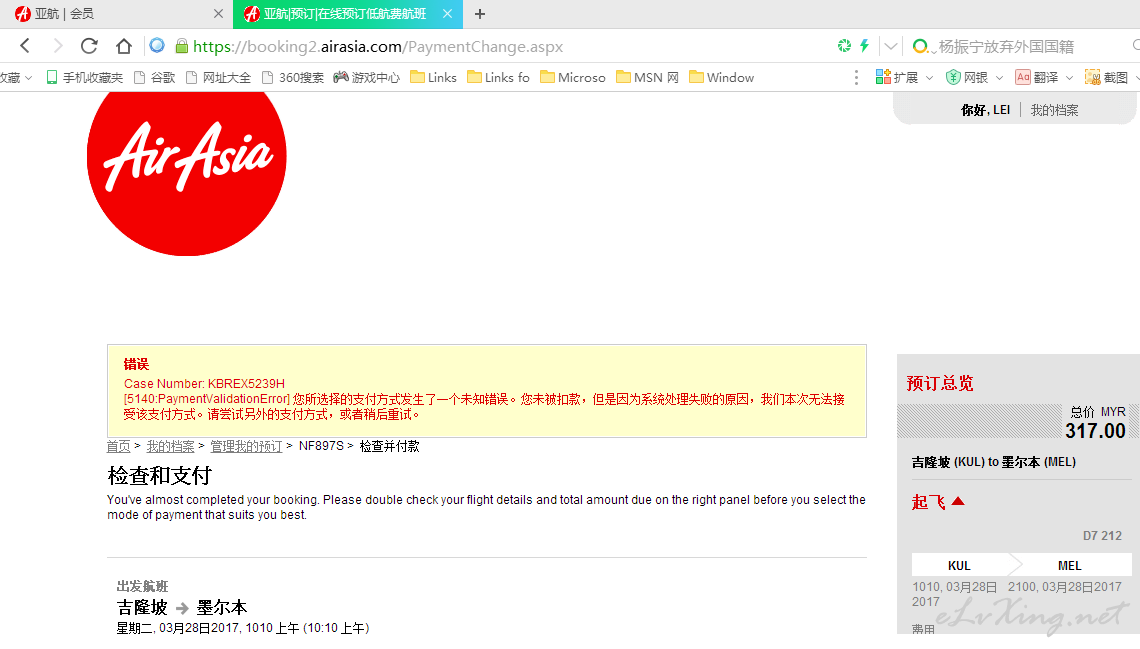Reload the current page
This screenshot has width=1140, height=649.
tap(89, 47)
